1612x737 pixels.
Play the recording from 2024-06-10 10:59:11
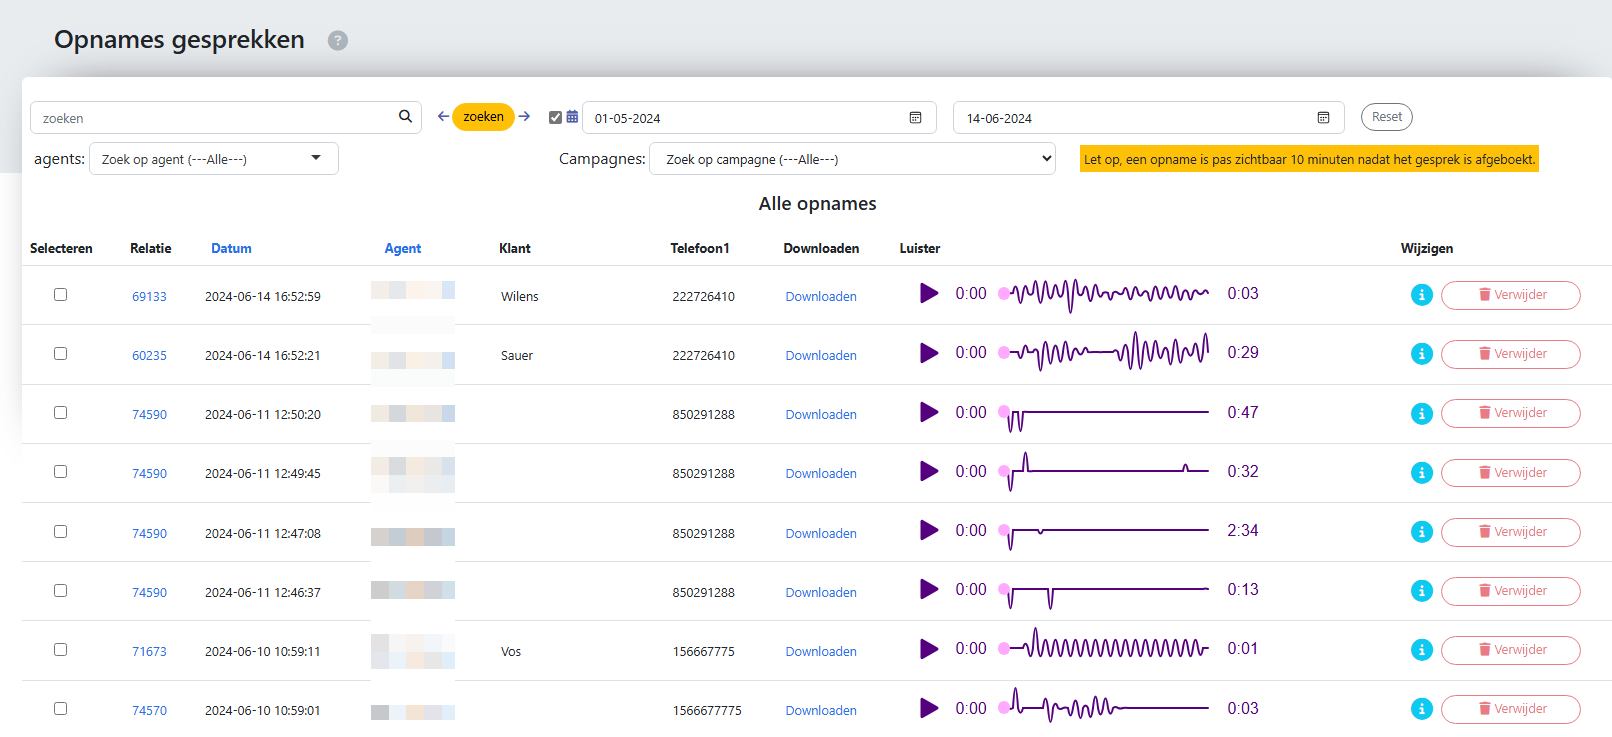(x=929, y=649)
